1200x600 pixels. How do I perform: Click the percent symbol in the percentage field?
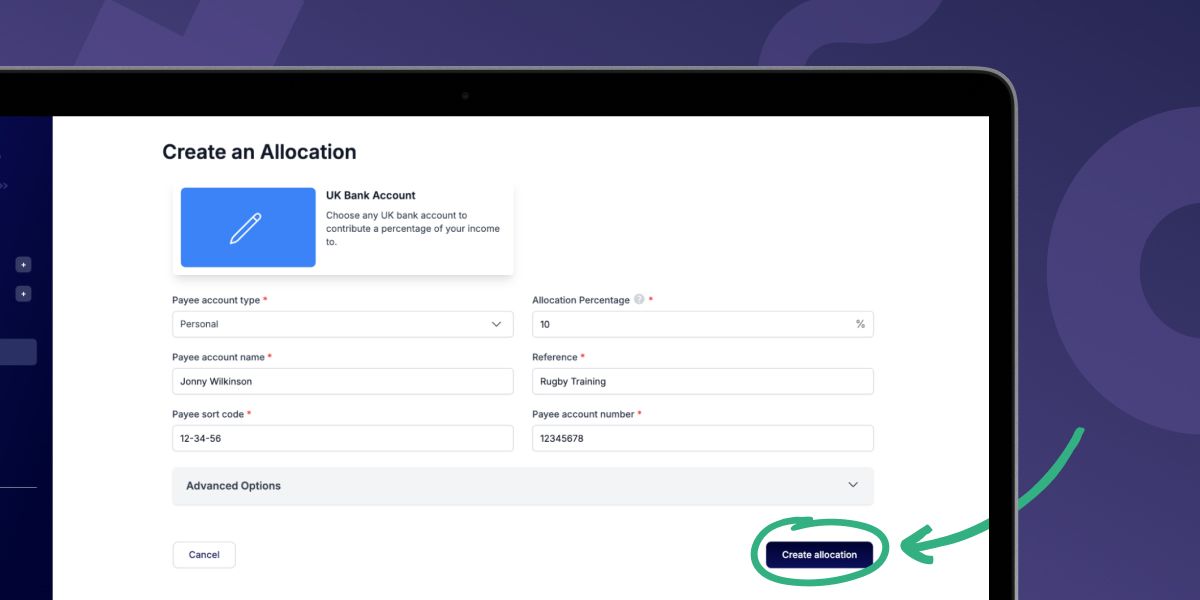pyautogui.click(x=860, y=324)
